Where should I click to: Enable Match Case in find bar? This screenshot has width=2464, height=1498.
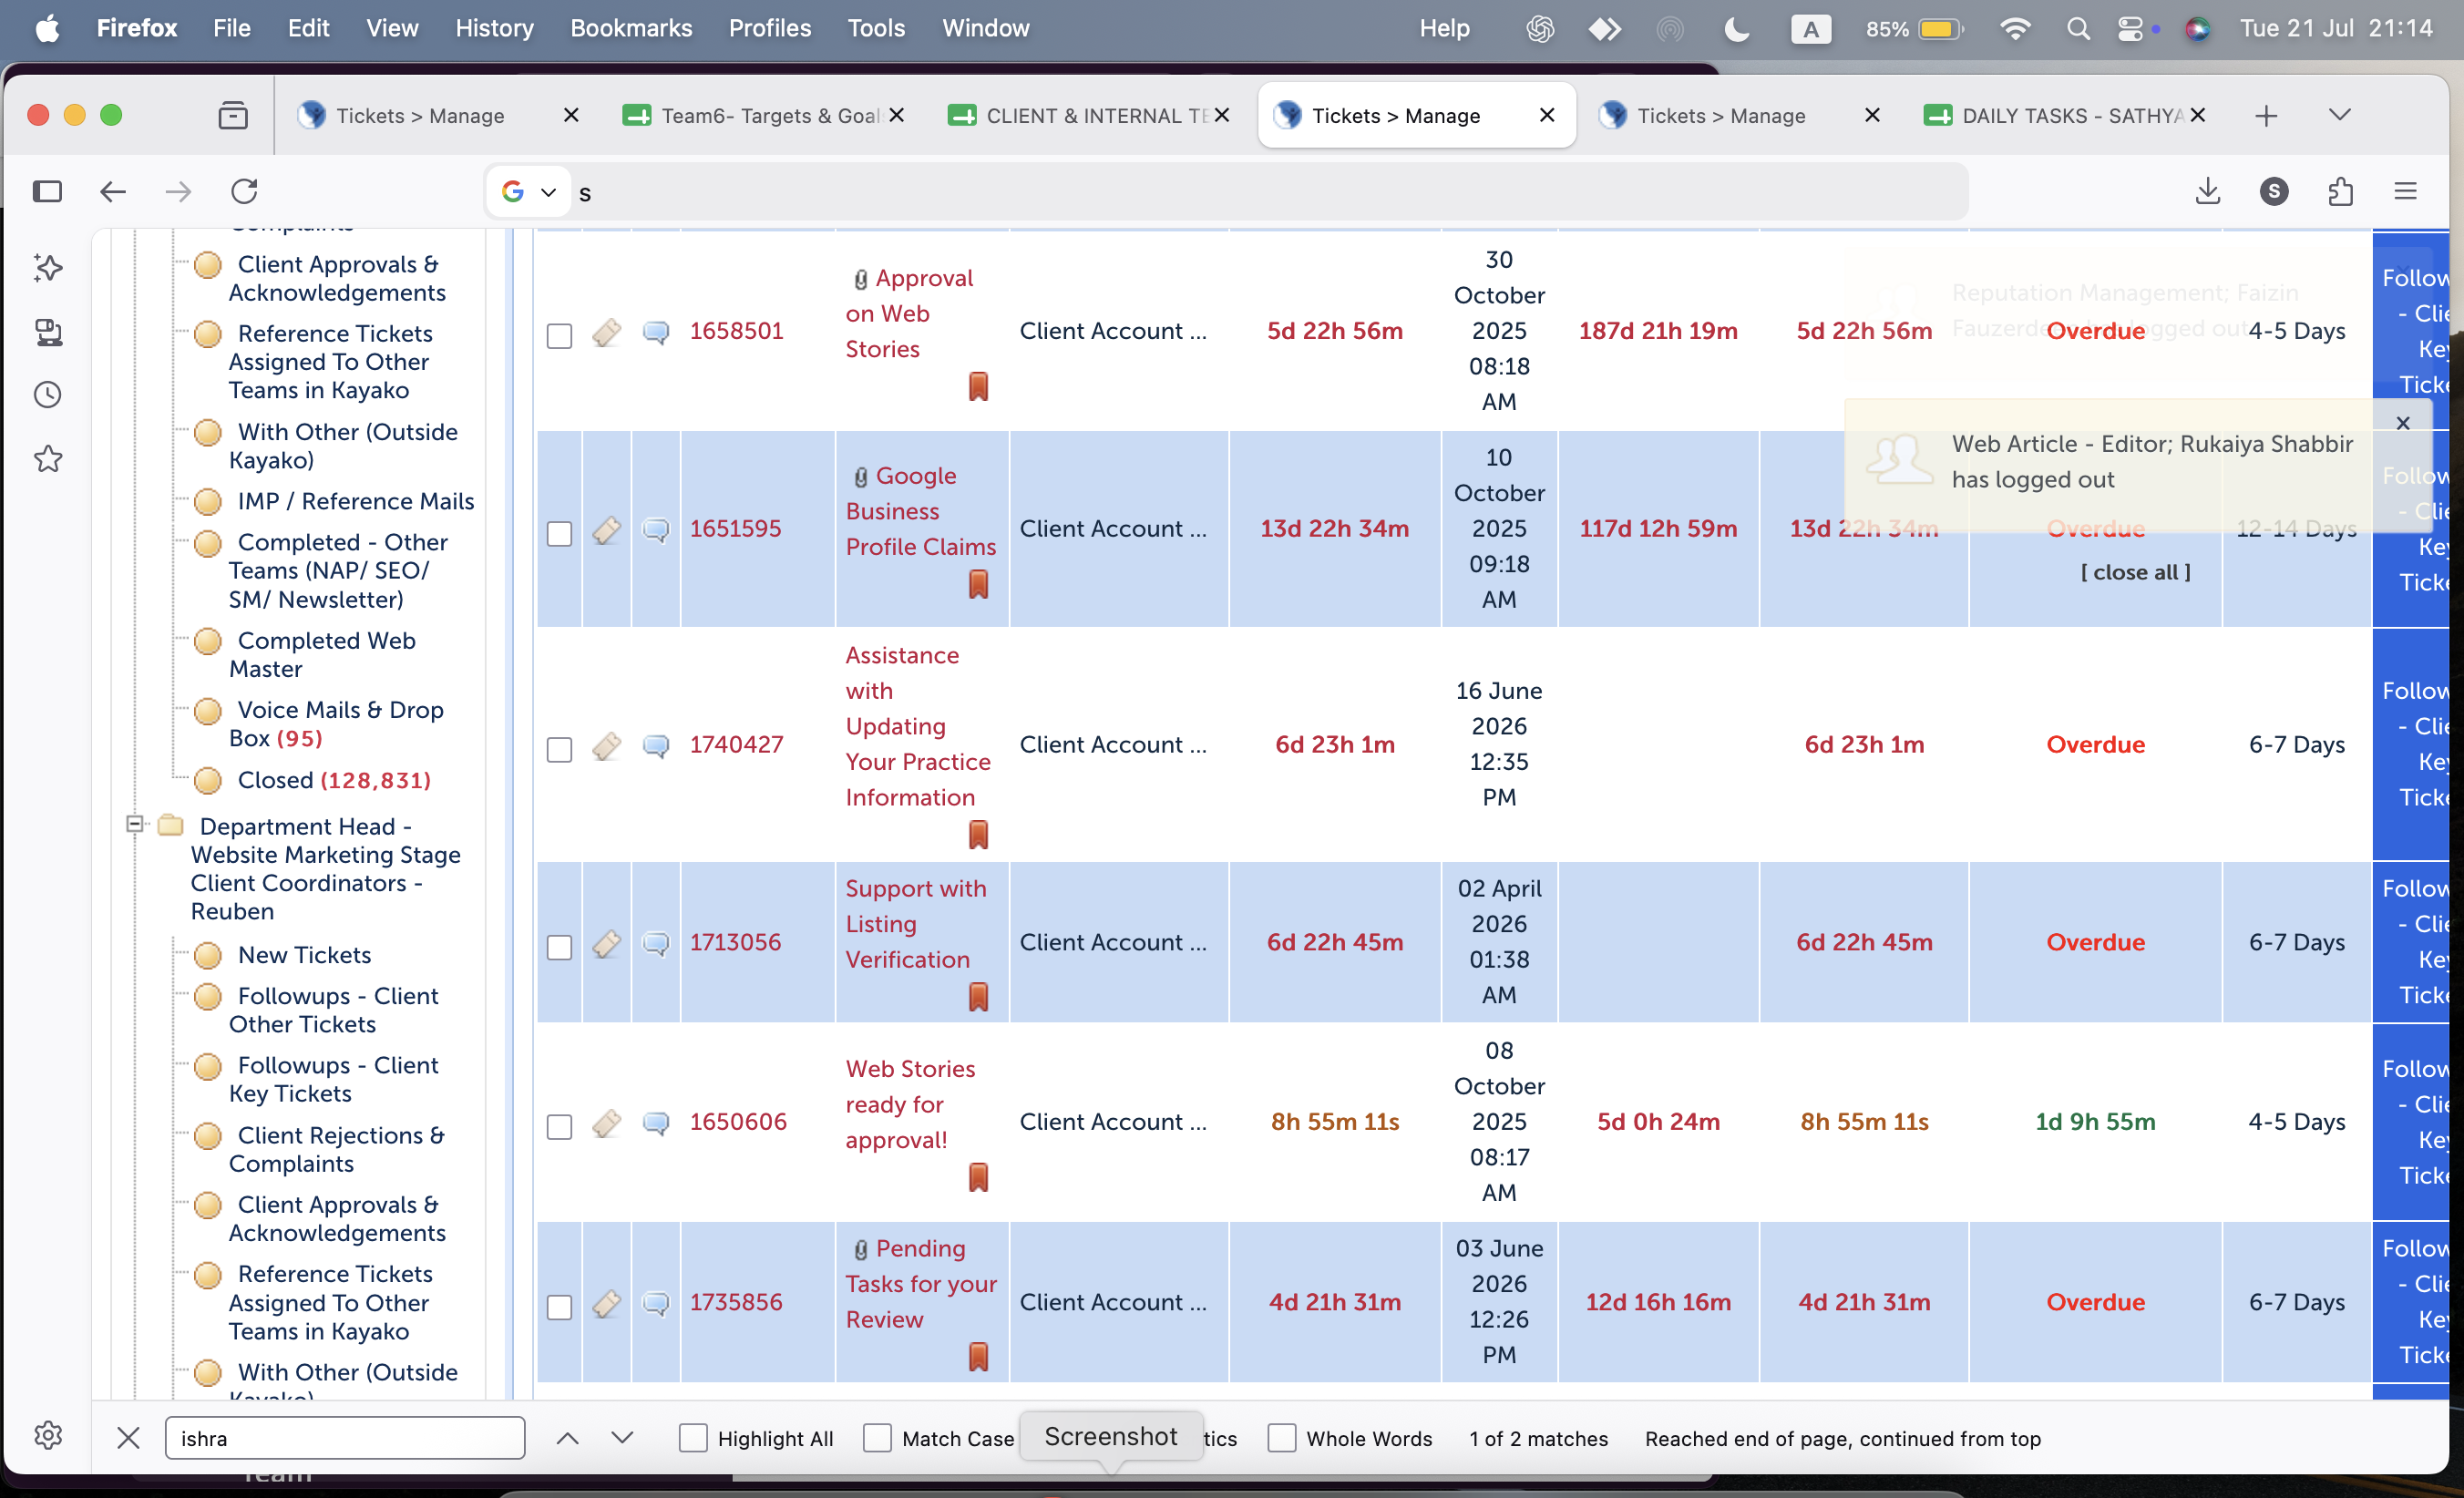coord(877,1438)
